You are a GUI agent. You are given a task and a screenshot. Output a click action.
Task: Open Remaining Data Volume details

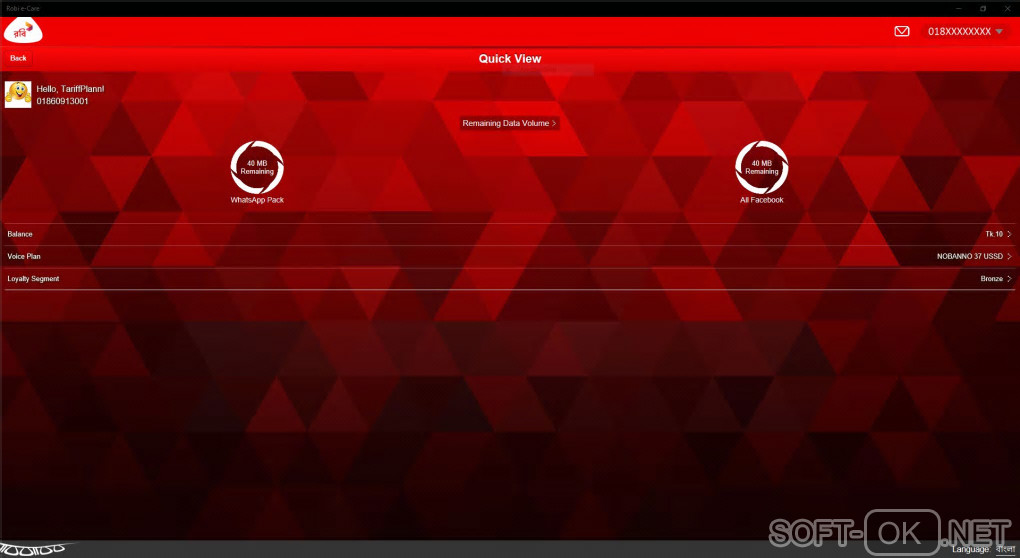(509, 123)
